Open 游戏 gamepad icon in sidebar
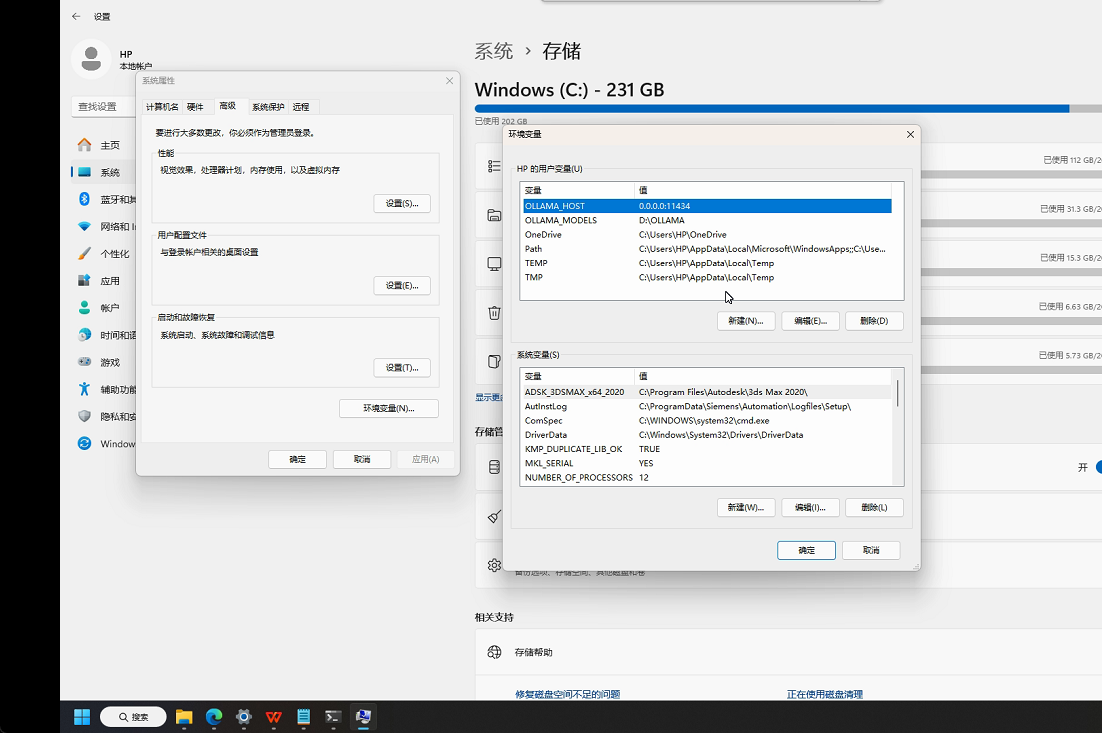This screenshot has height=733, width=1102. coord(84,362)
